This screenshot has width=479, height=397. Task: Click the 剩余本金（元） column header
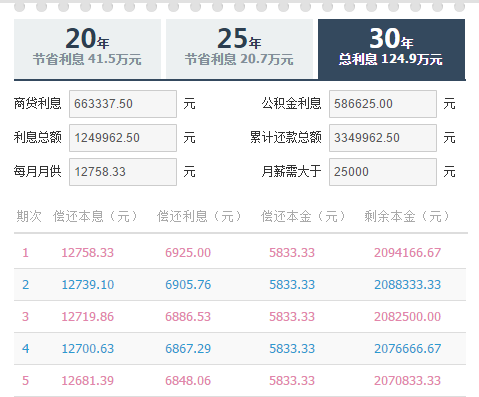click(x=407, y=216)
